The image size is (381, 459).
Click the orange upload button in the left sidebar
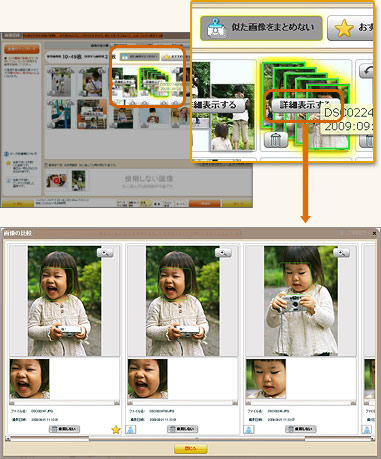coord(22,49)
